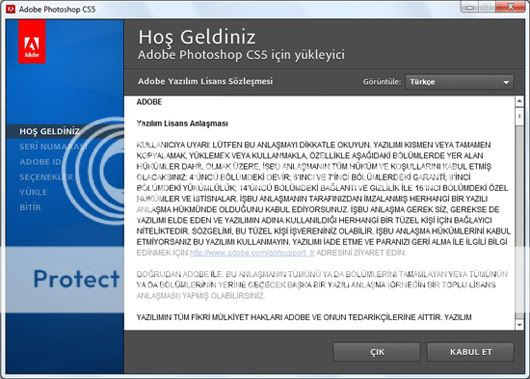Select BİTİR step in sidebar
530x379 pixels.
click(x=30, y=207)
